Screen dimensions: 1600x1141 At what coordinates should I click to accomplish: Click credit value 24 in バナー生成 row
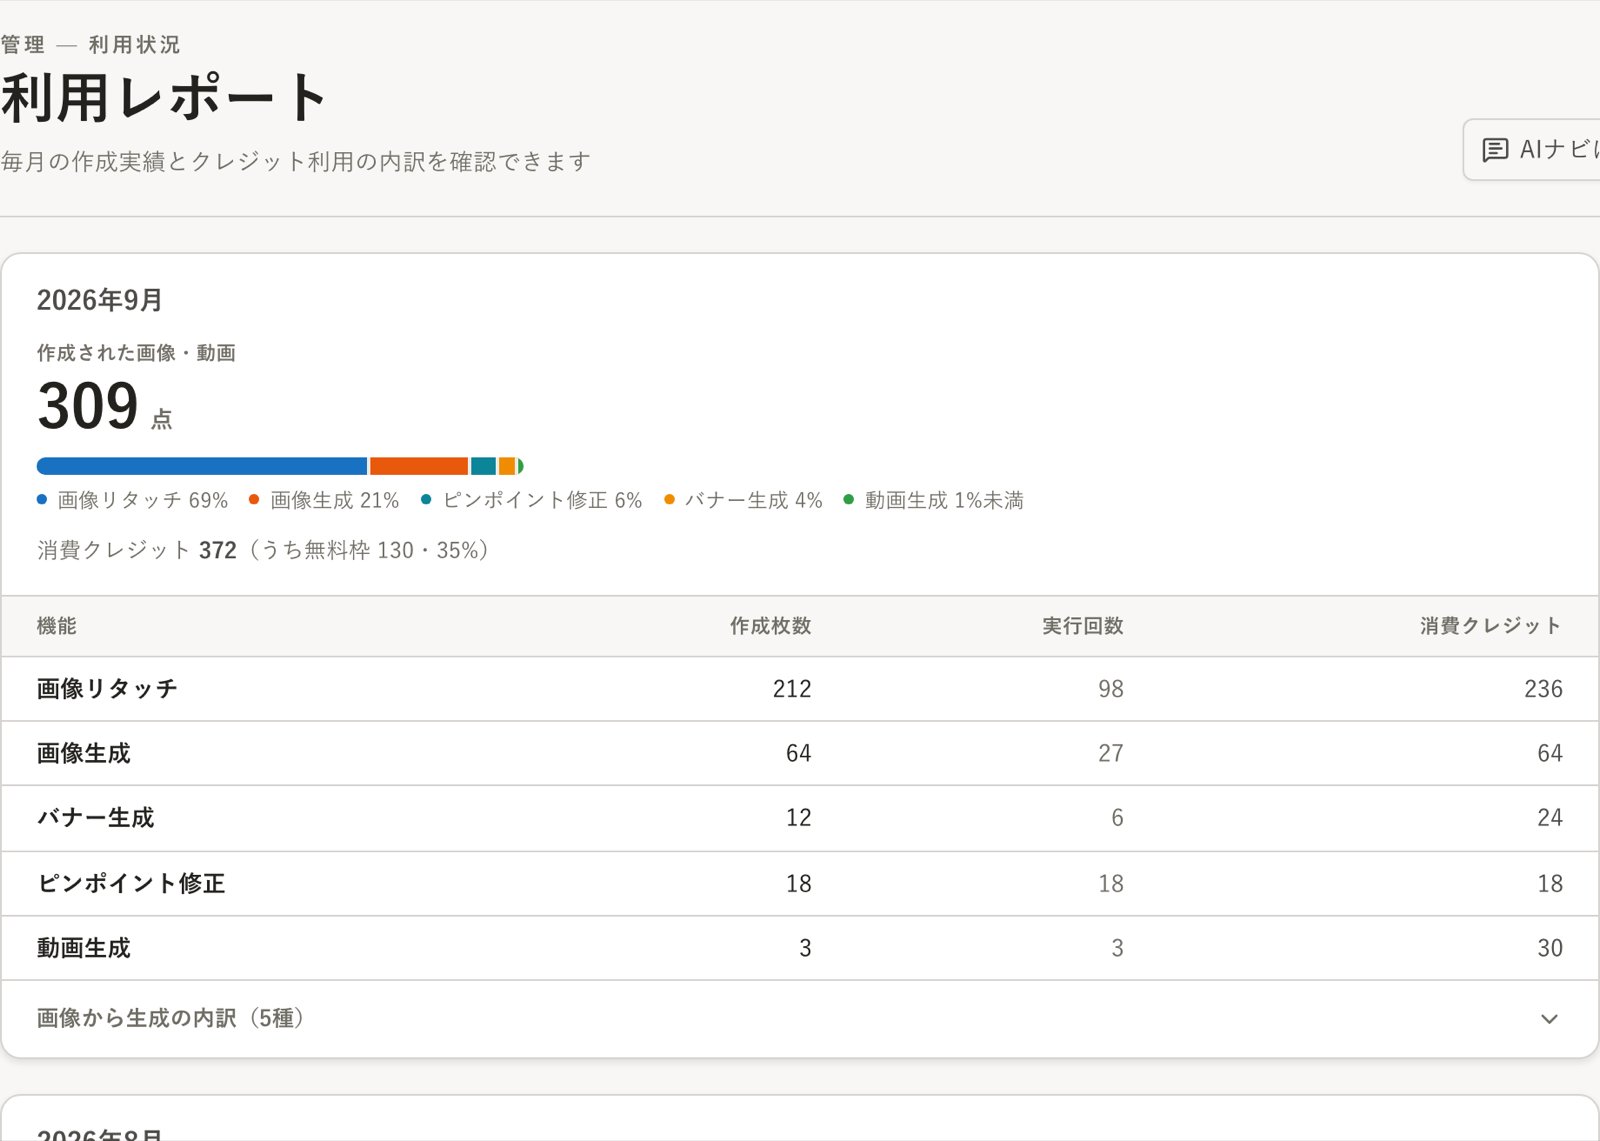[x=1550, y=818]
